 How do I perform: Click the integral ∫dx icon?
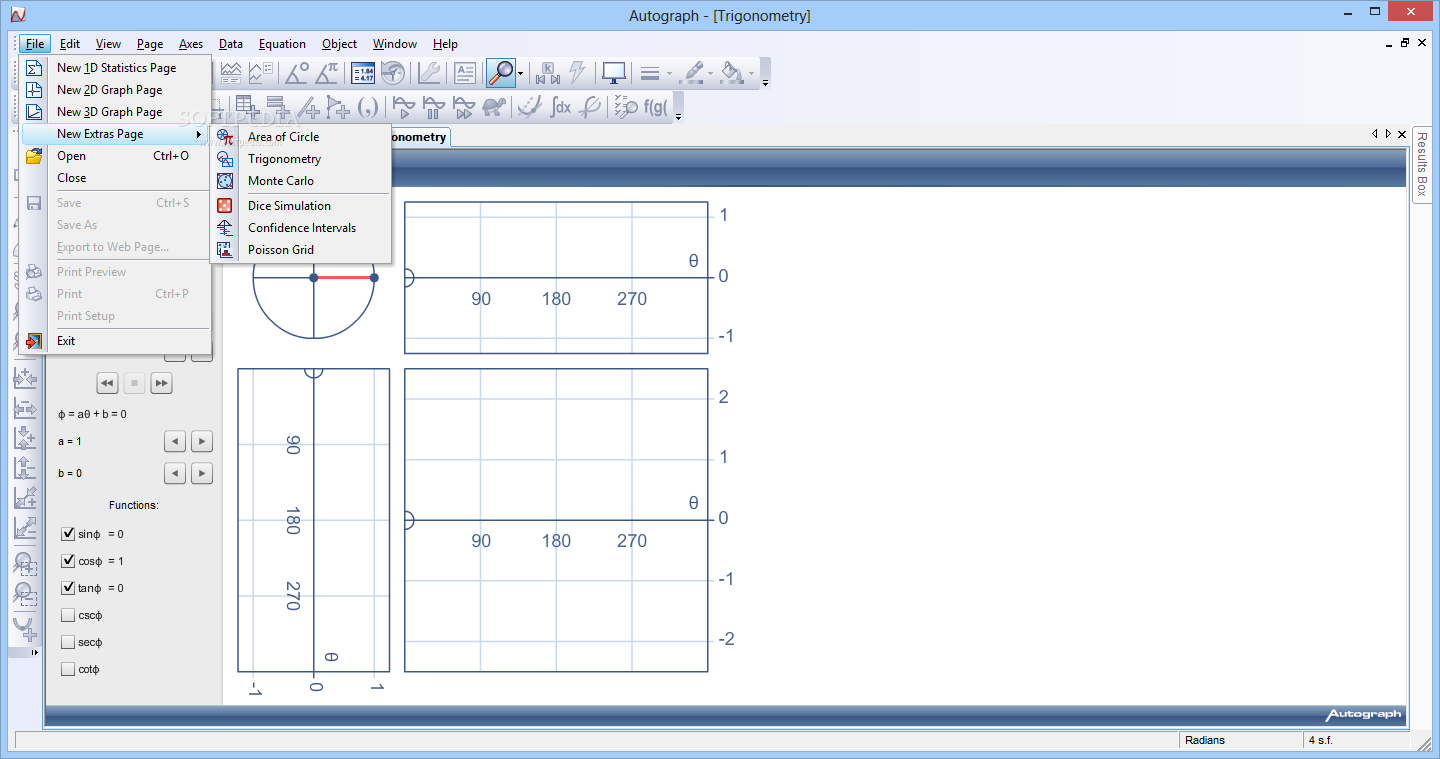tap(560, 106)
